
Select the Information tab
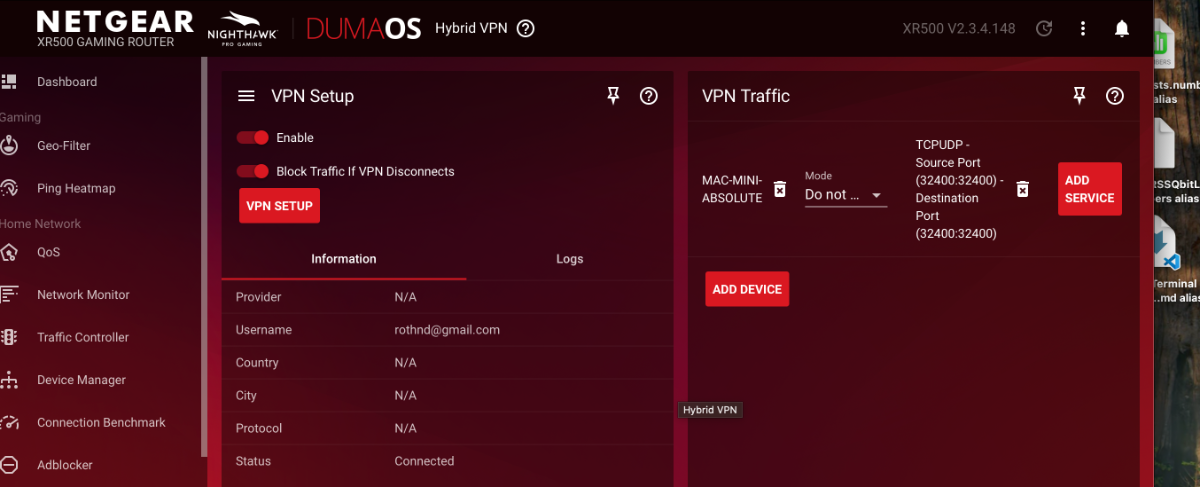click(x=343, y=259)
